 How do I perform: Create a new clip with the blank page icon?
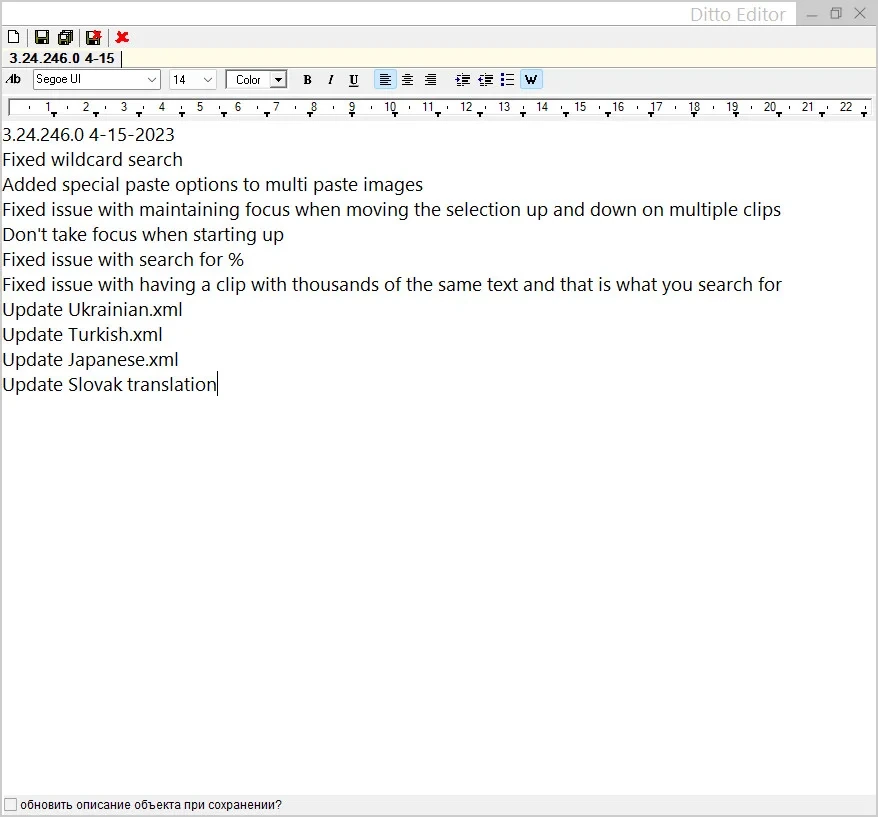(13, 38)
